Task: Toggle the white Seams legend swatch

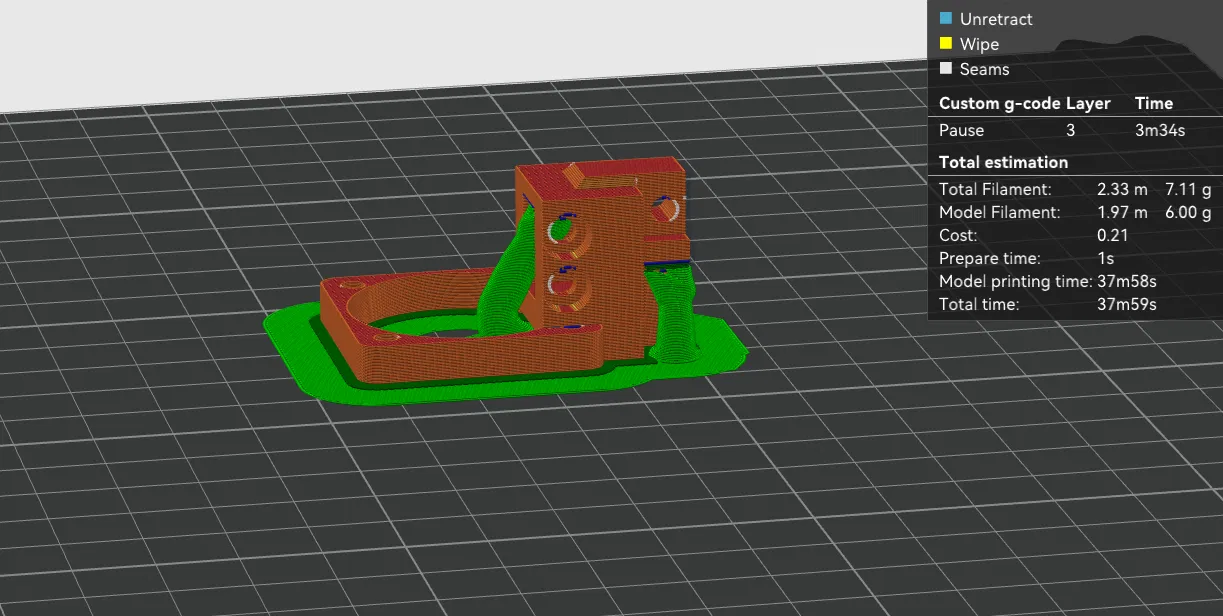Action: [x=946, y=69]
